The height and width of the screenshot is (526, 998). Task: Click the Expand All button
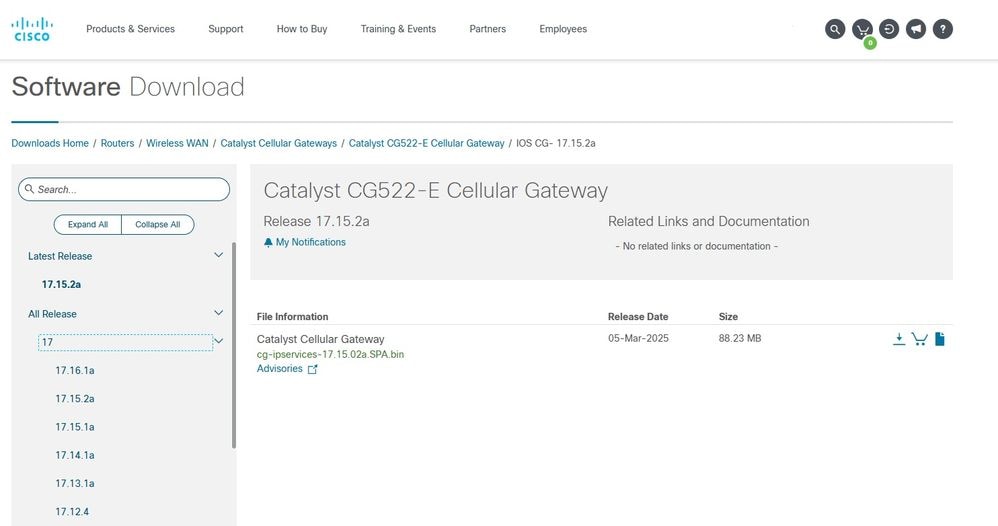pyautogui.click(x=88, y=224)
